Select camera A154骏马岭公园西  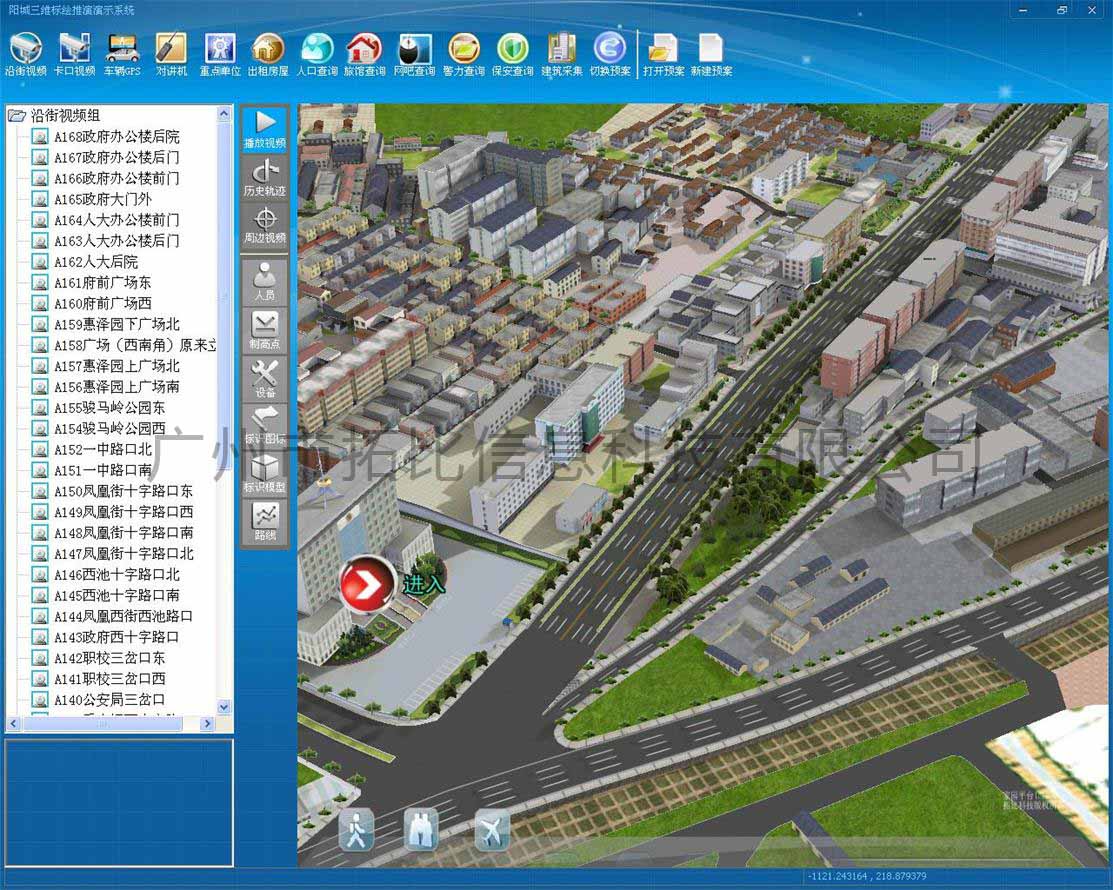110,429
